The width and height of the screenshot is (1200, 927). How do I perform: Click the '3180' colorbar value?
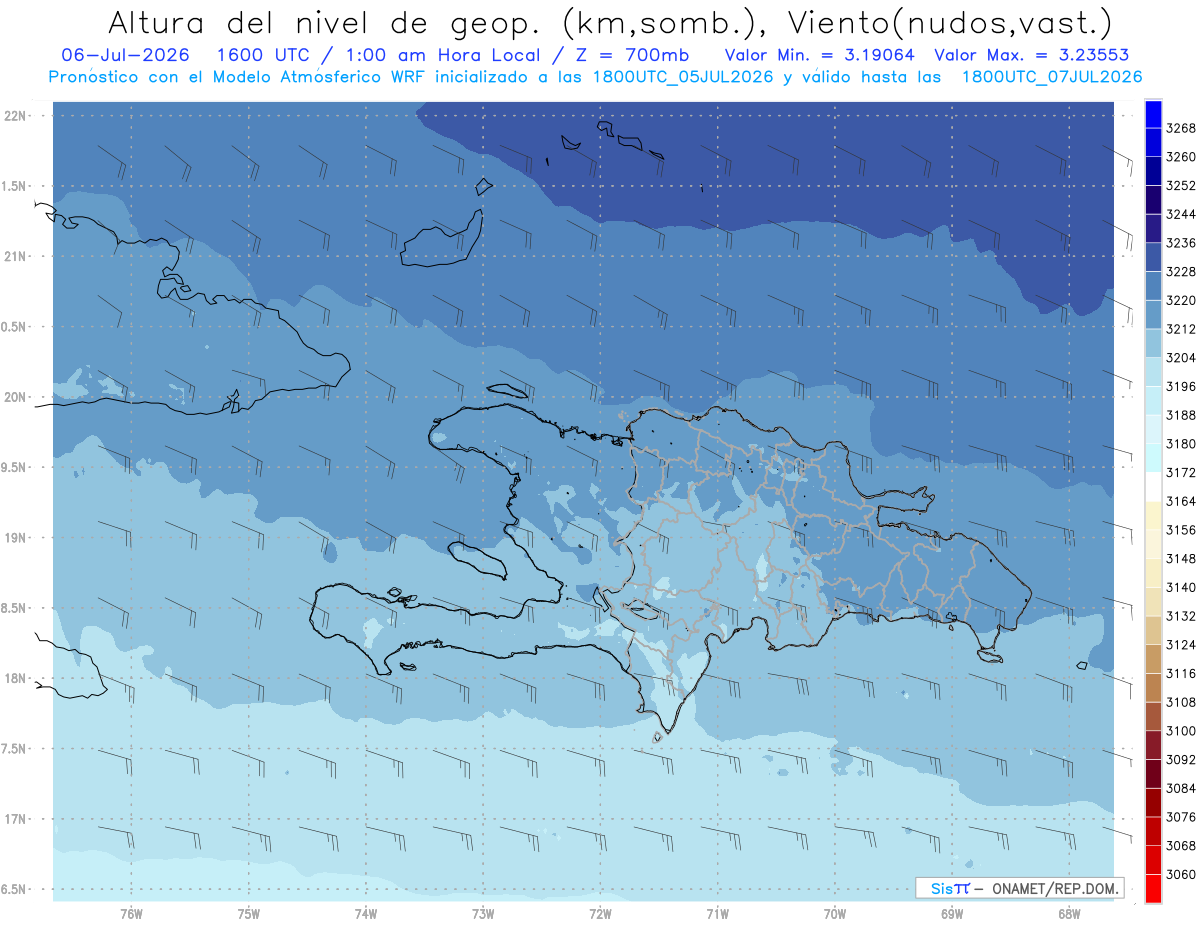click(1181, 444)
